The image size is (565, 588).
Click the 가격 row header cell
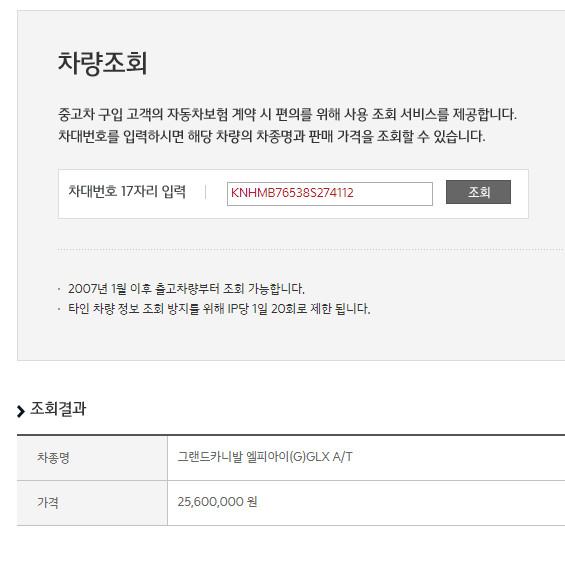pyautogui.click(x=92, y=503)
